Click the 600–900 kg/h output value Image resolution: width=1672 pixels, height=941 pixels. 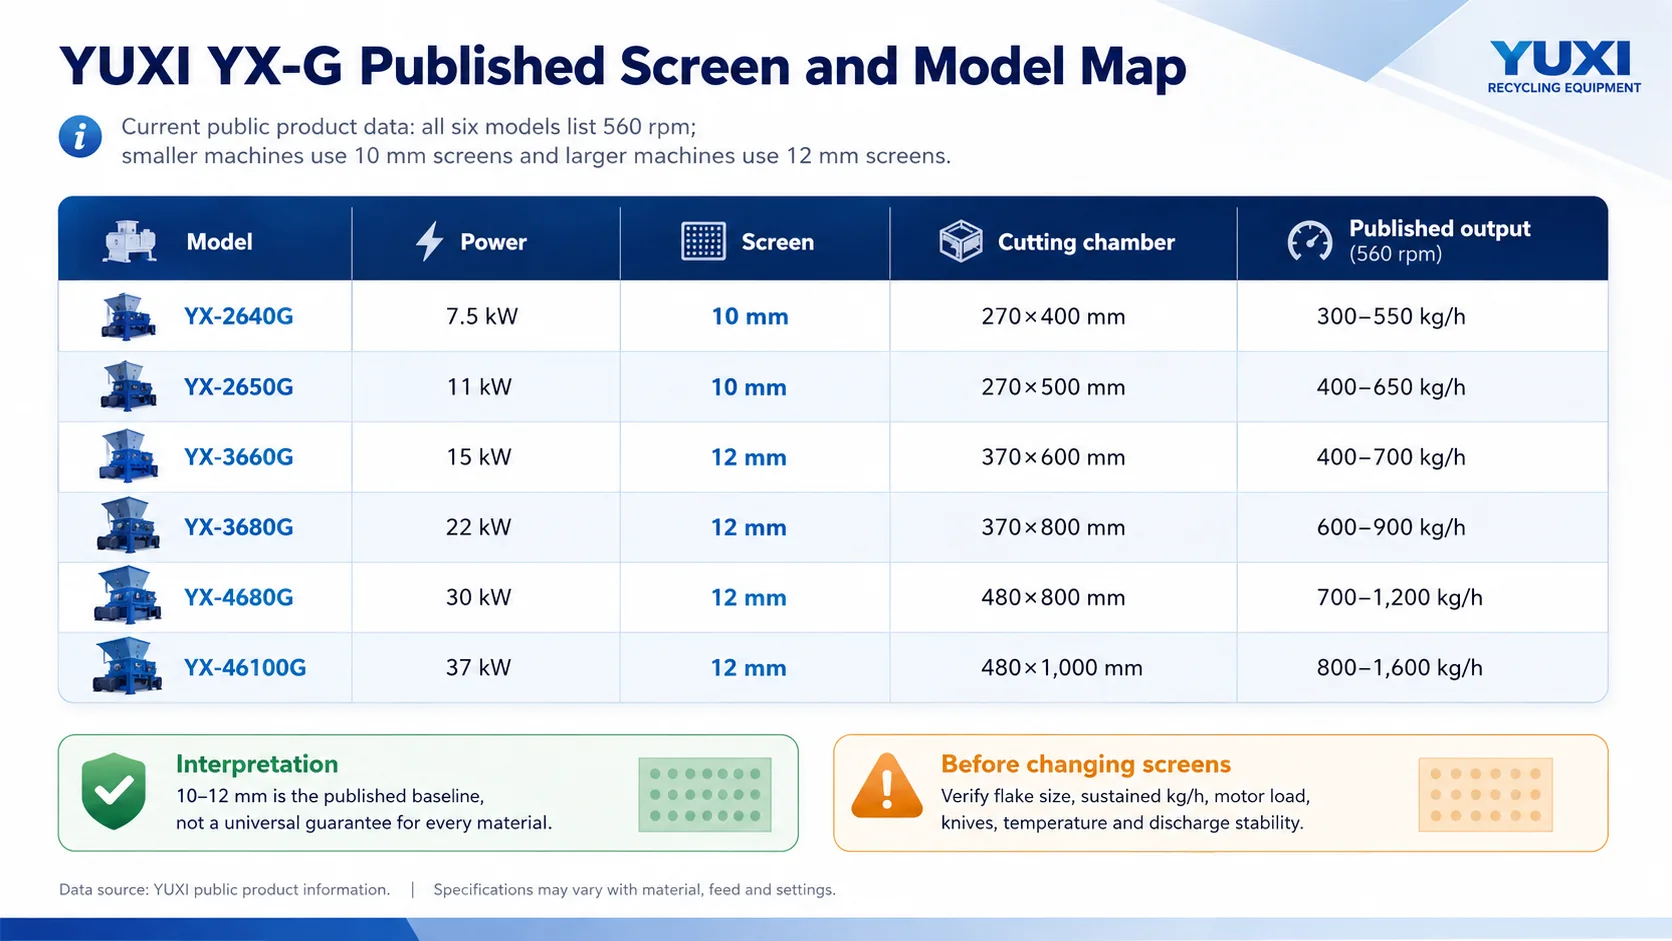(x=1391, y=527)
